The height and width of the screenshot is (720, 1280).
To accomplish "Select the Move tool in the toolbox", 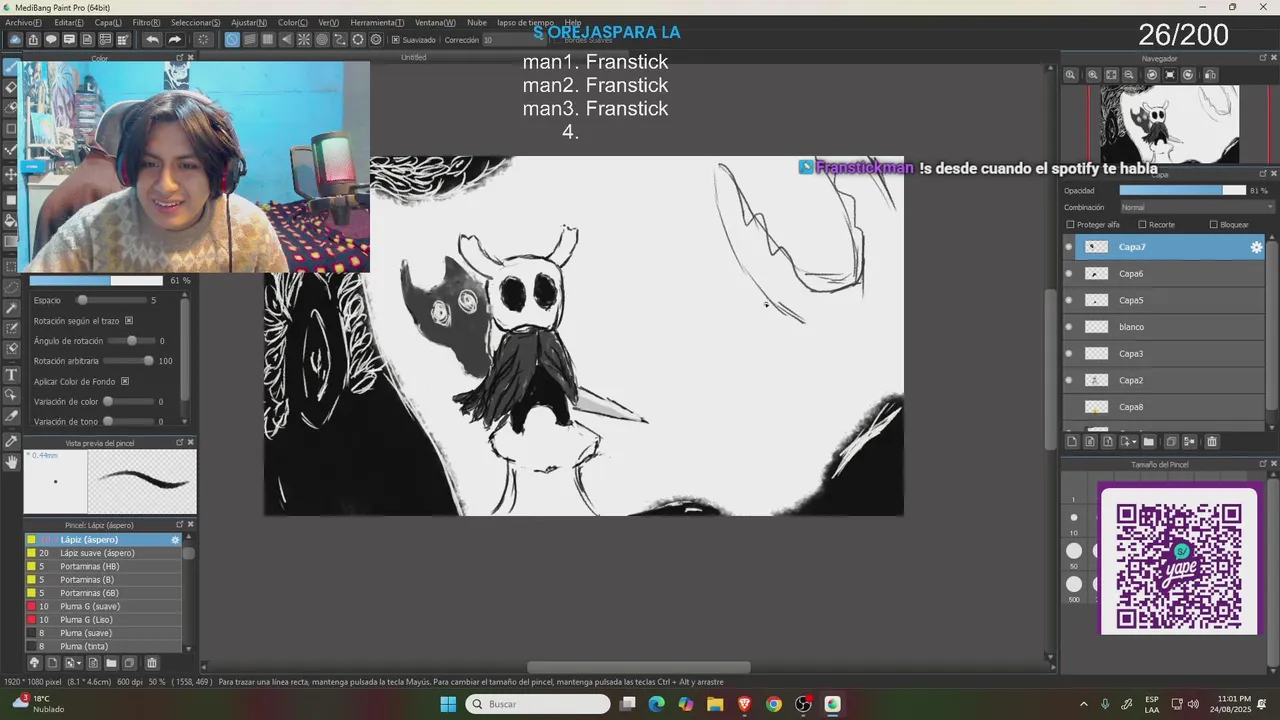I will tap(11, 174).
